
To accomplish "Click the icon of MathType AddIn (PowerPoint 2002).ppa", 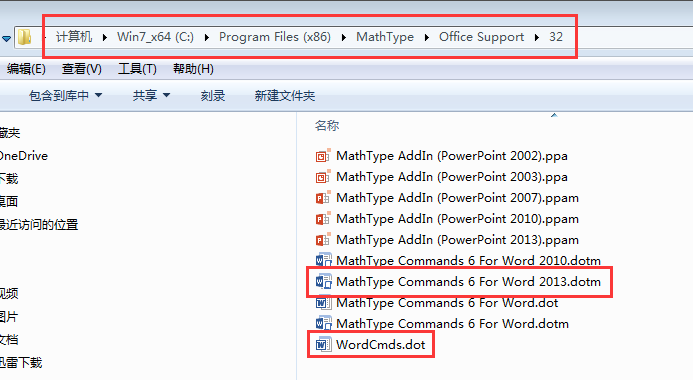I will (x=323, y=156).
